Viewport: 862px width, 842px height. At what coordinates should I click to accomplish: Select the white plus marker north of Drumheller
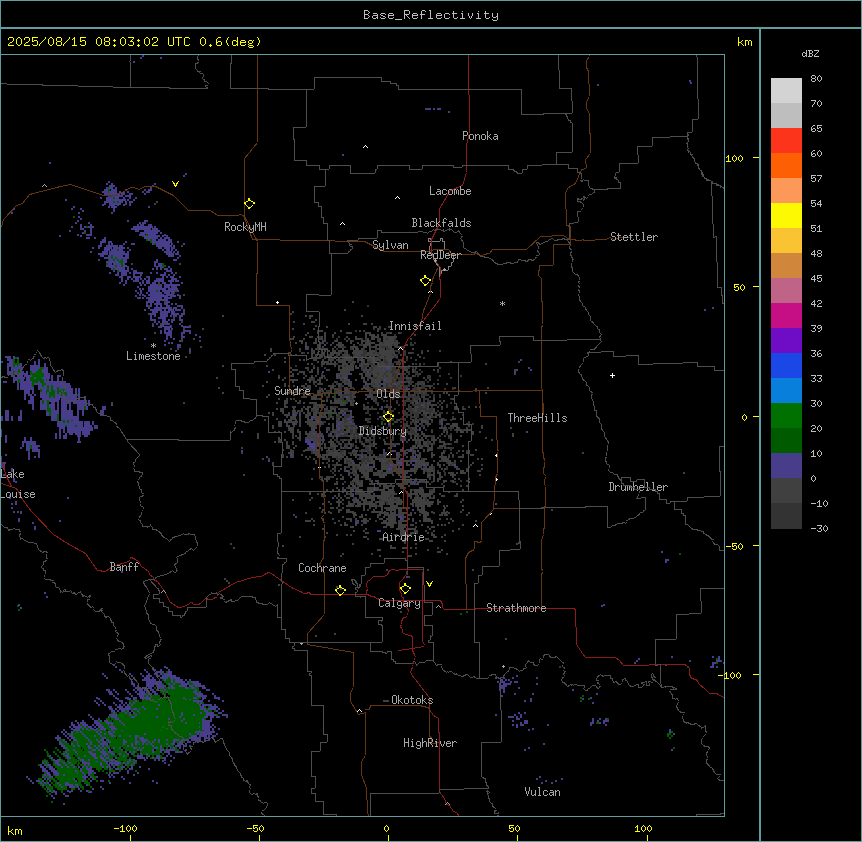pyautogui.click(x=612, y=375)
